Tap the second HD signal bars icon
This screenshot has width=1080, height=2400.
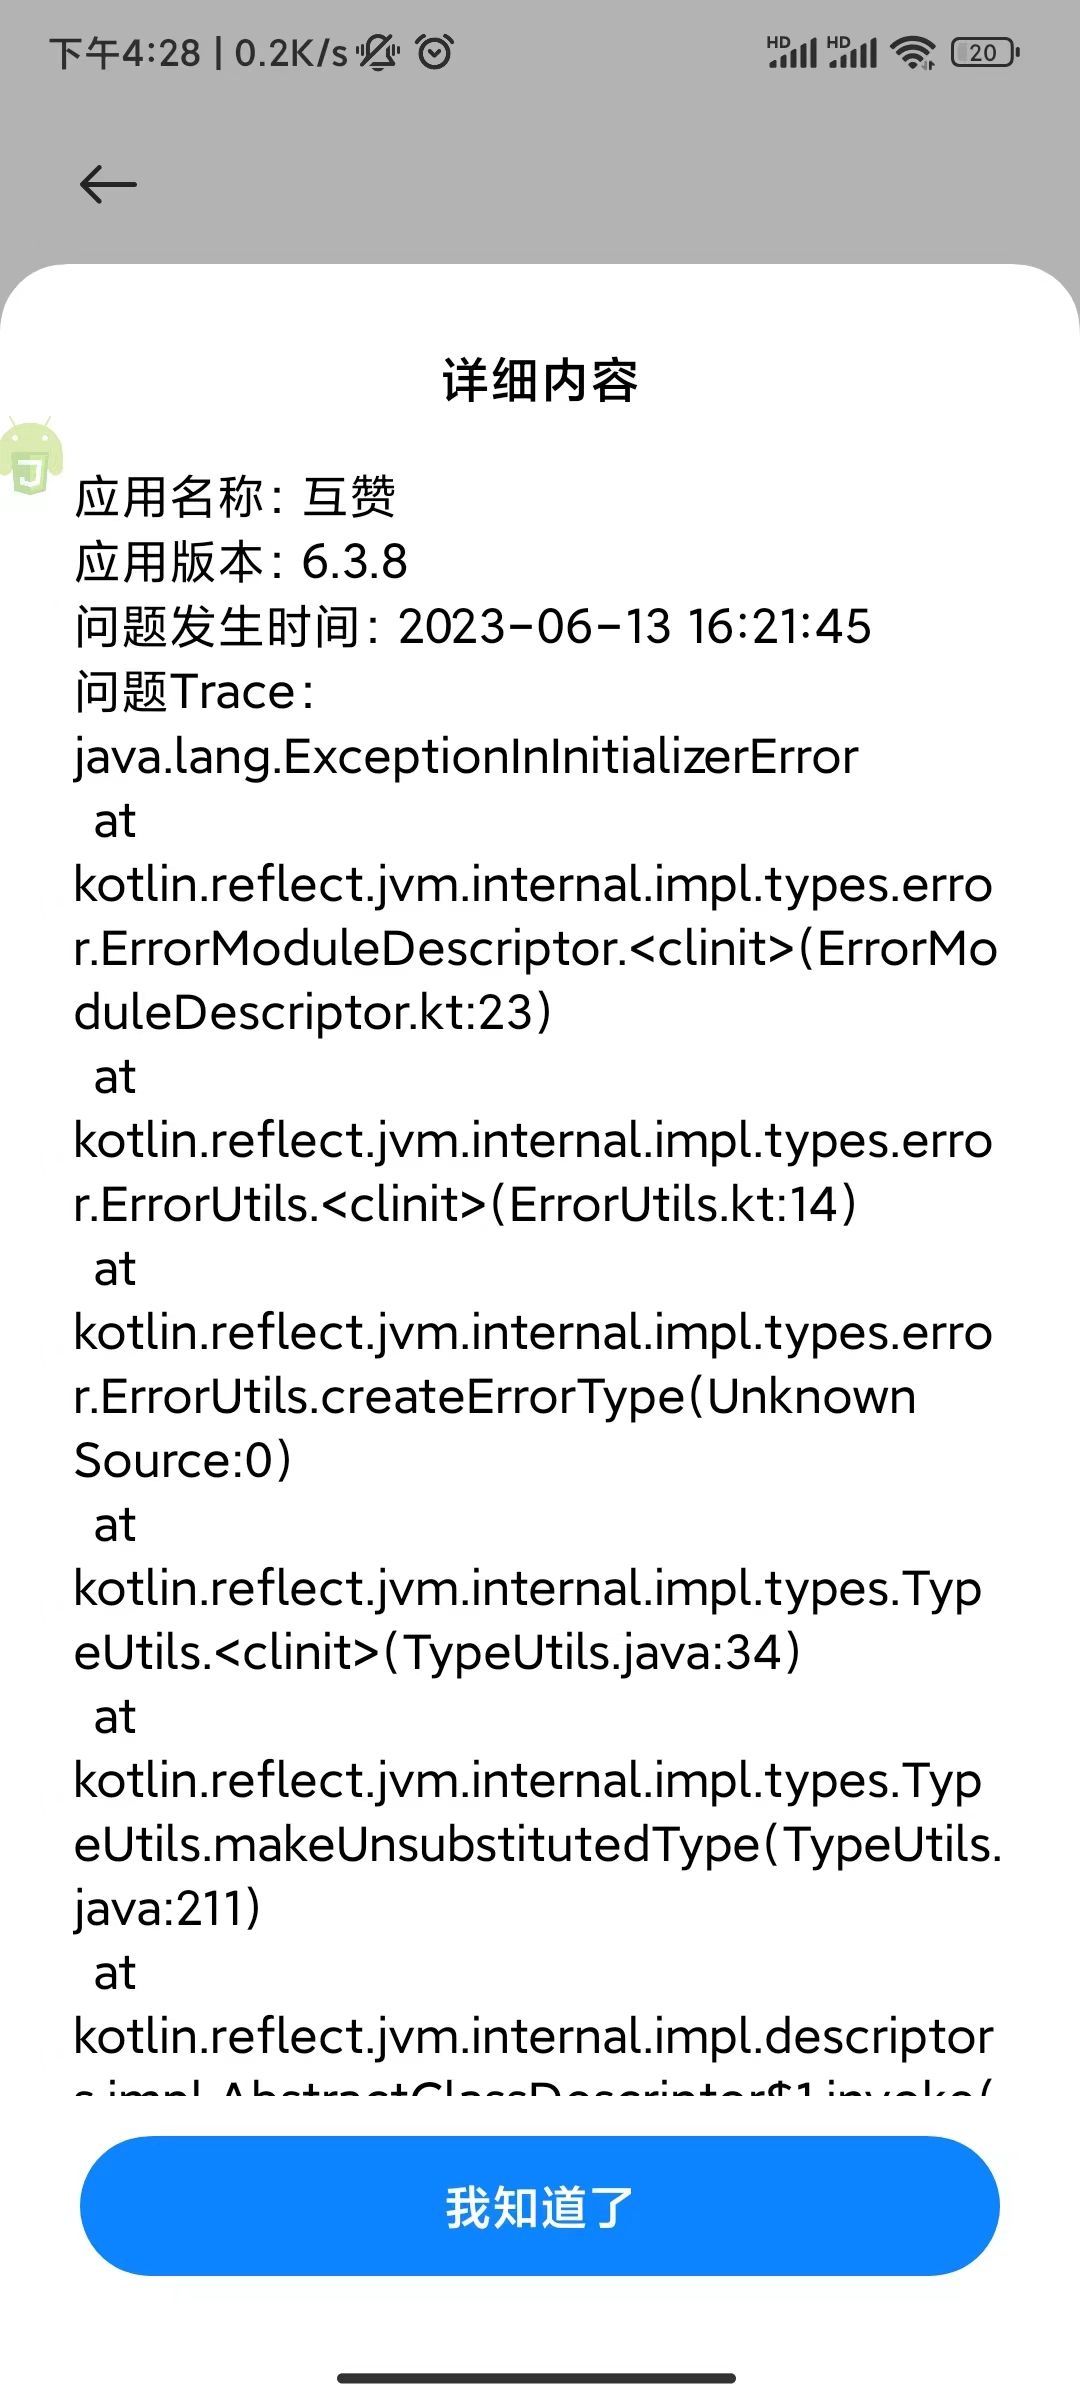pyautogui.click(x=852, y=52)
